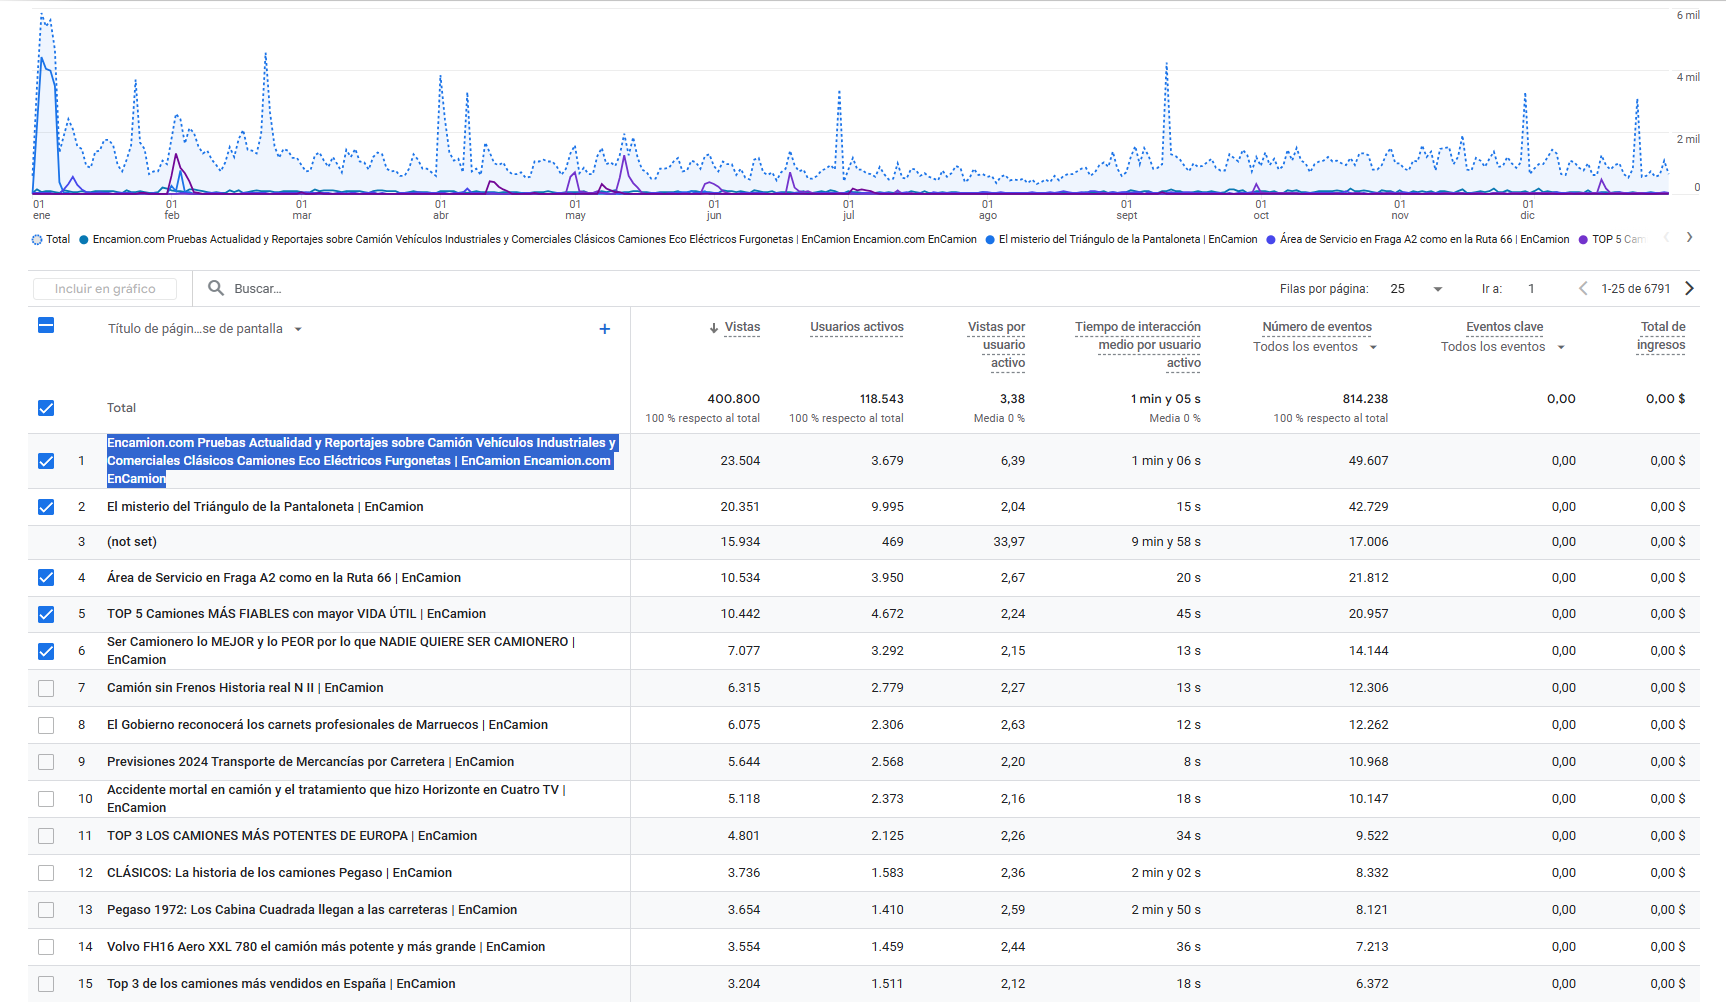Click El misterio del Triángulo legend dot
The image size is (1726, 1002).
point(990,240)
